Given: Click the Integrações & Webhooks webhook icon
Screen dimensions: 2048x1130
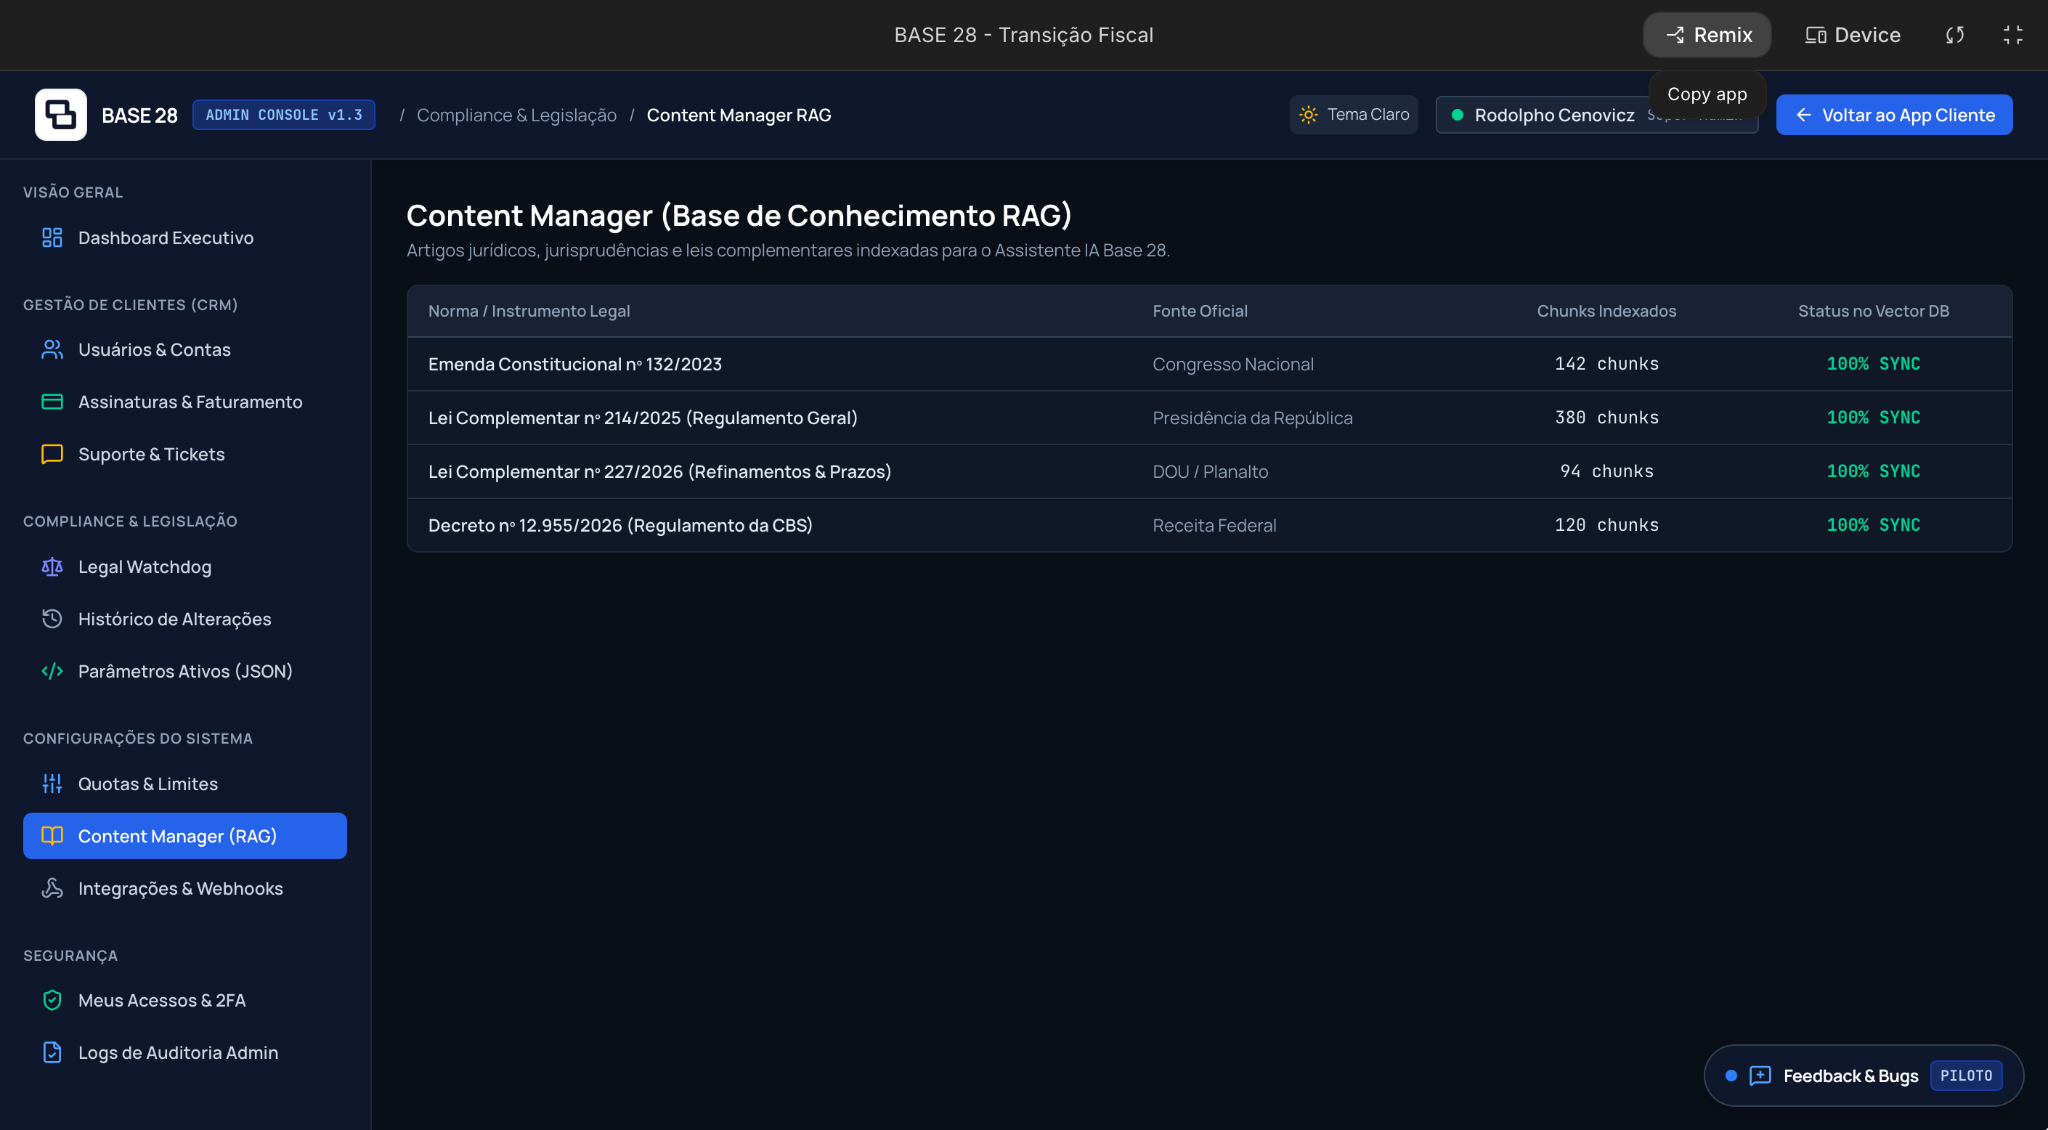Looking at the screenshot, I should [x=52, y=888].
